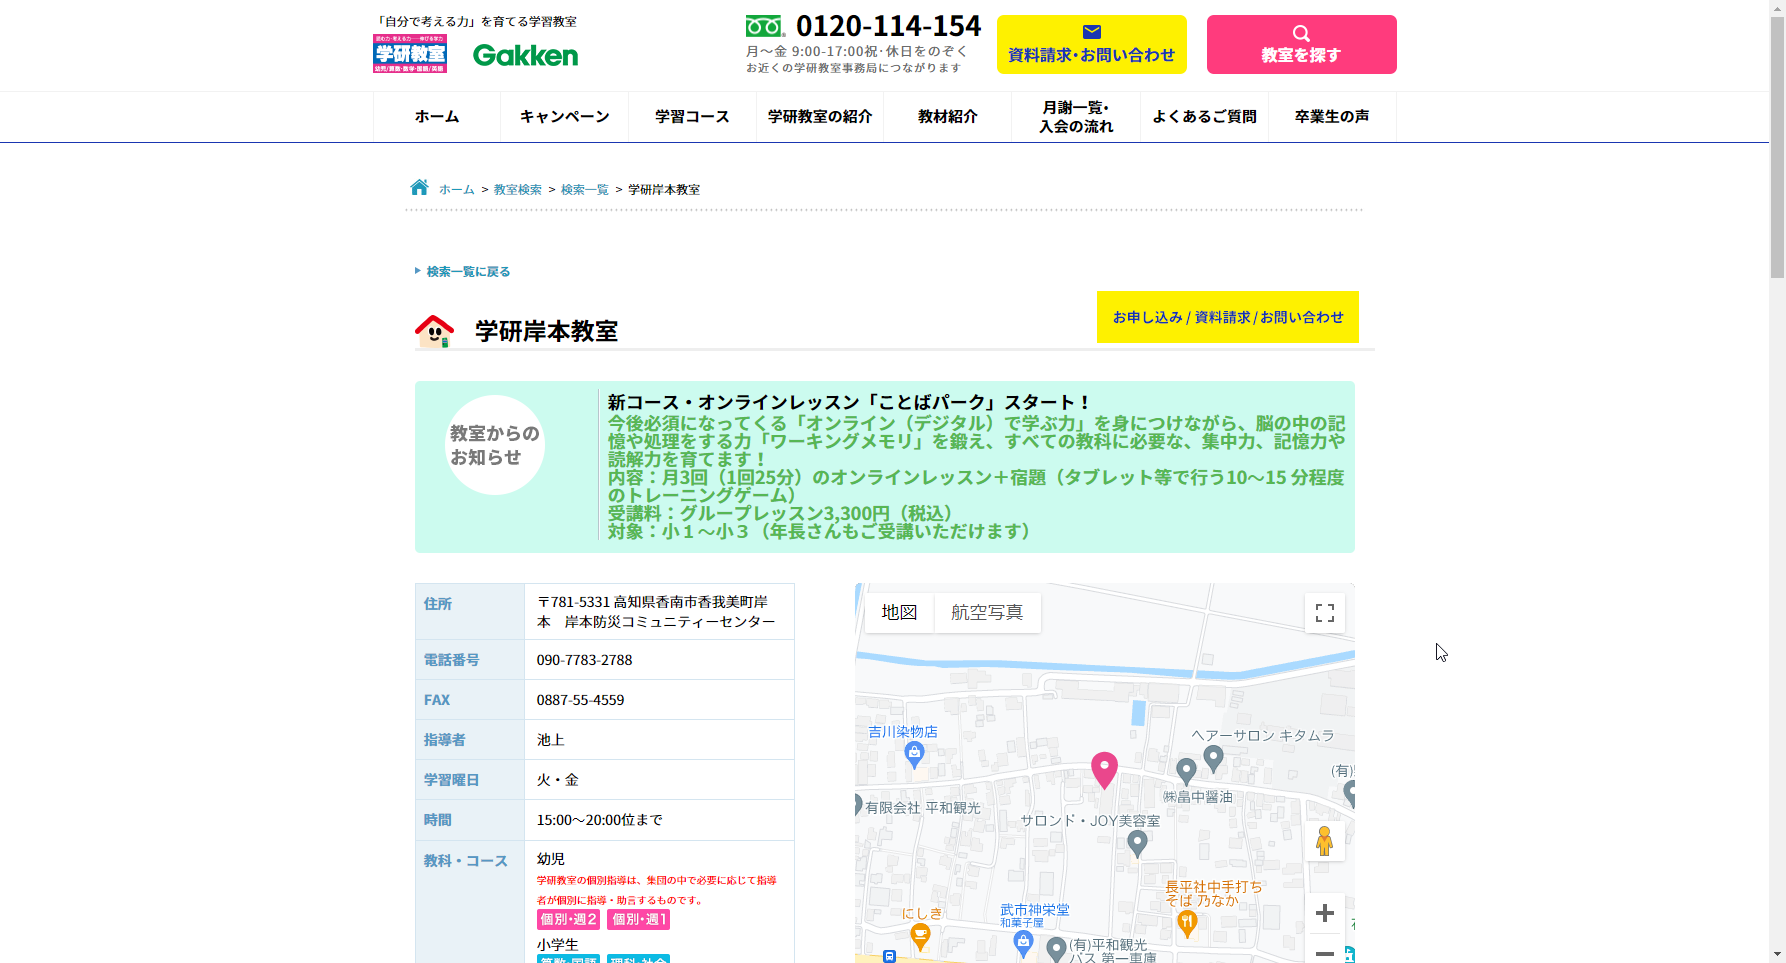
Task: Click the Gakken green logo
Action: 525,55
